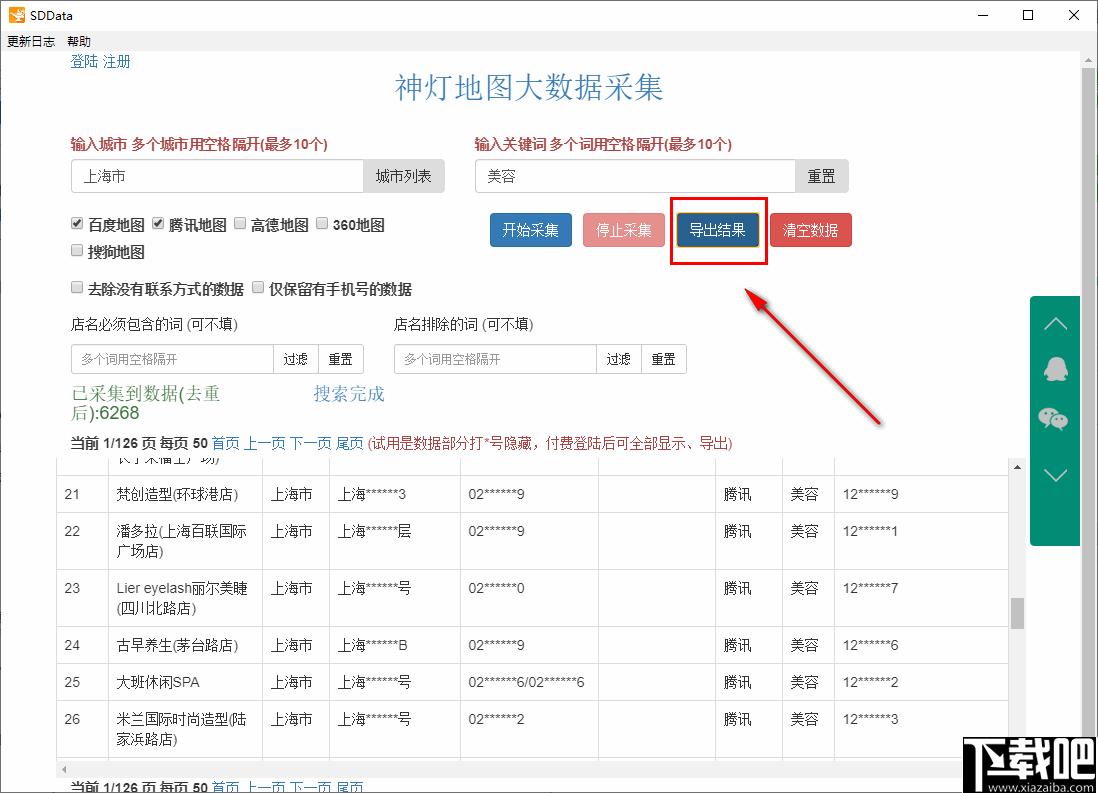
Task: Enable the 高德地图 checkbox
Action: 240,223
